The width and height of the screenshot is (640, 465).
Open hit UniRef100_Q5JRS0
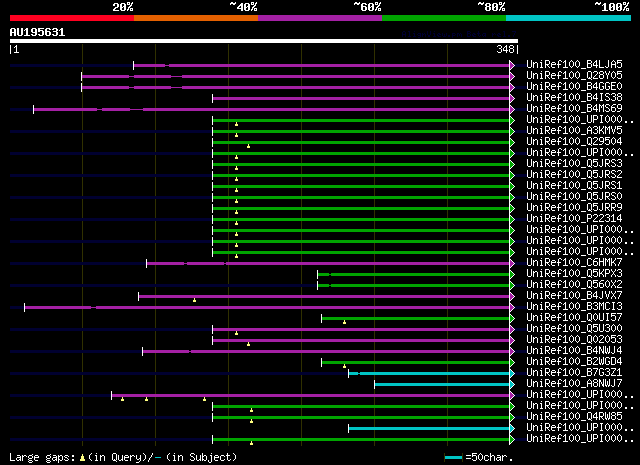point(574,197)
